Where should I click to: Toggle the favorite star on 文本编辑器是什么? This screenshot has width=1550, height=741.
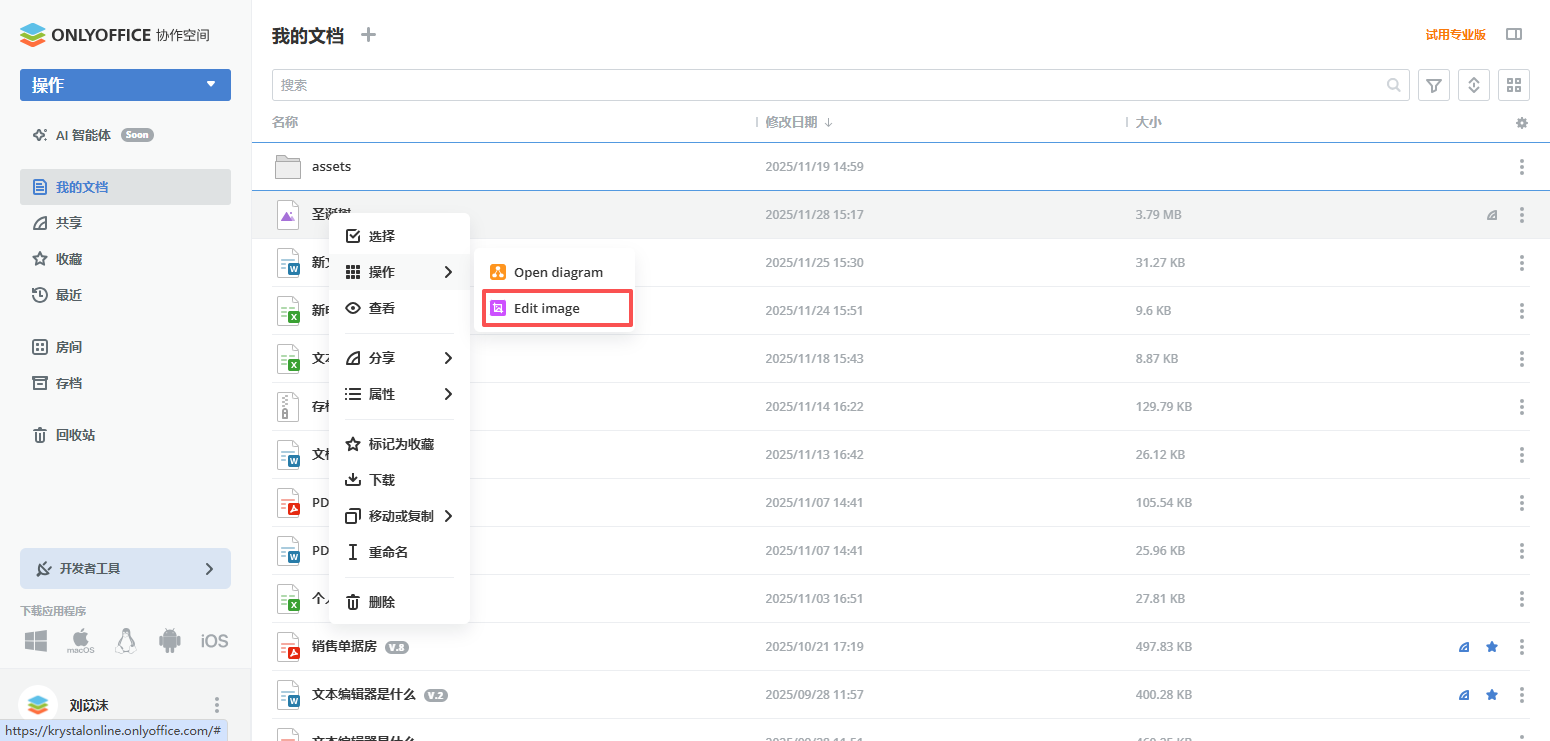pyautogui.click(x=1491, y=694)
